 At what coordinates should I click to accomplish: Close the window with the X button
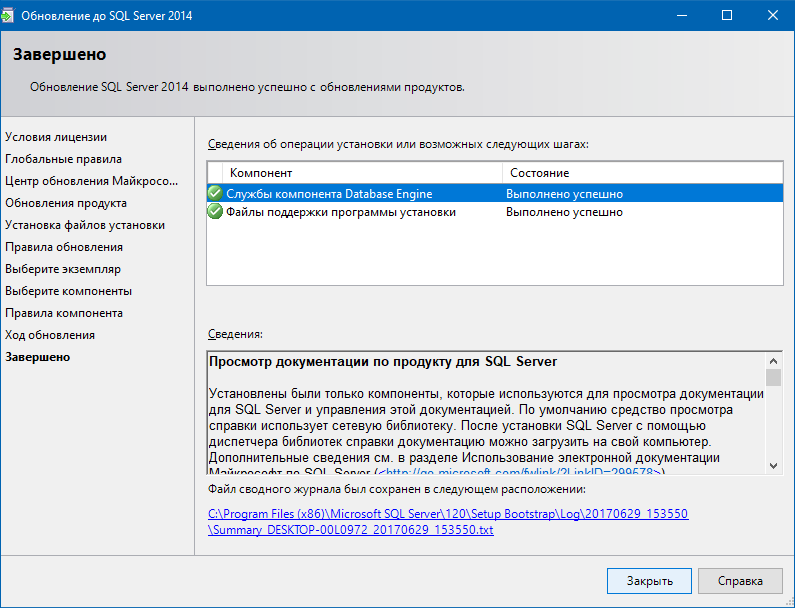tap(772, 15)
